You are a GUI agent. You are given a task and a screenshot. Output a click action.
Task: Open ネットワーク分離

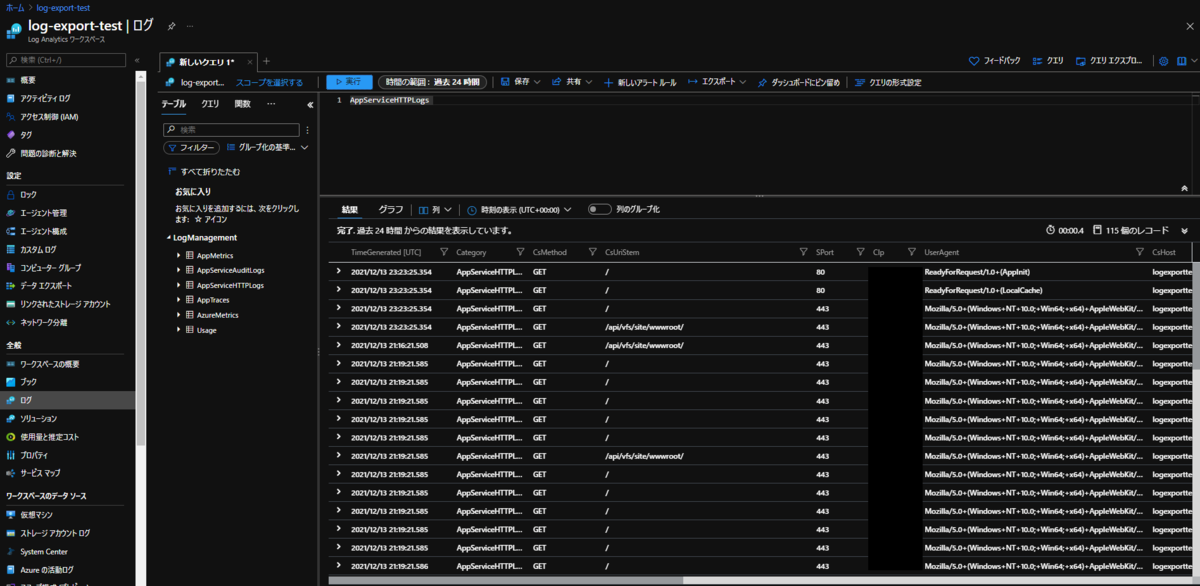point(43,322)
